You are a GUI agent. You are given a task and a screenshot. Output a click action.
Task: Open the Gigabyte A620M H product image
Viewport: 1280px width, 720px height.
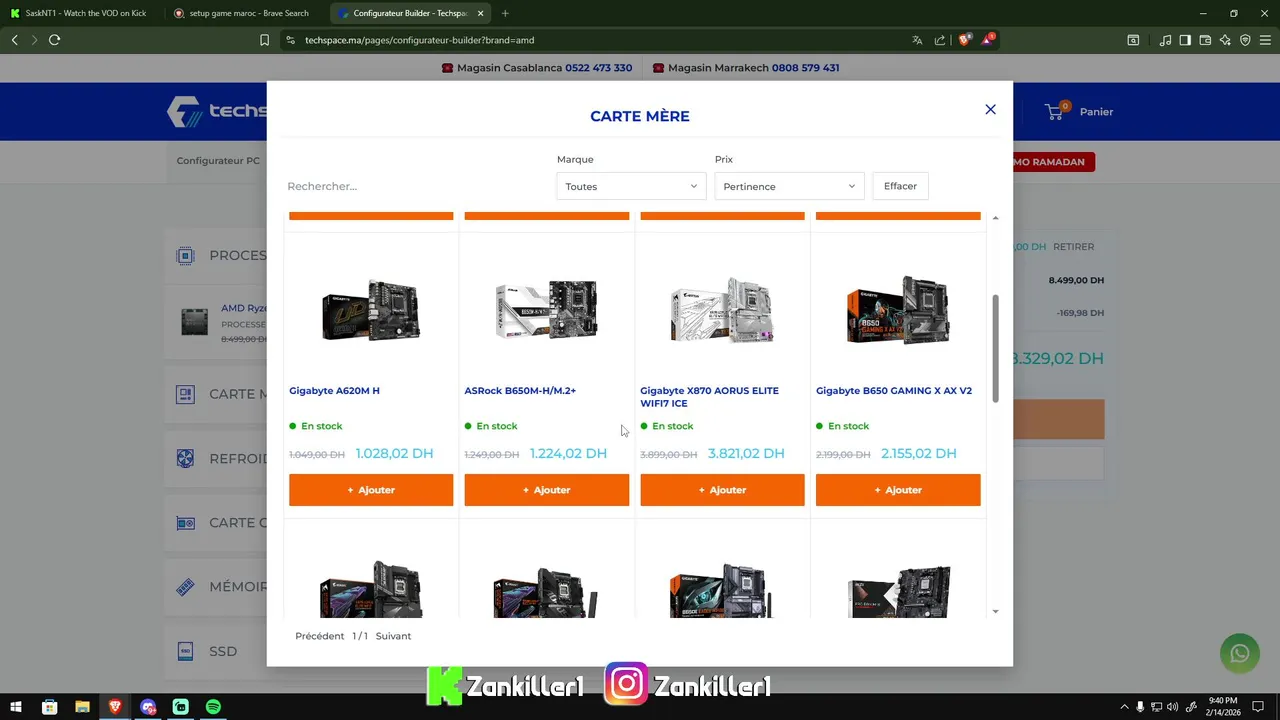(x=371, y=310)
